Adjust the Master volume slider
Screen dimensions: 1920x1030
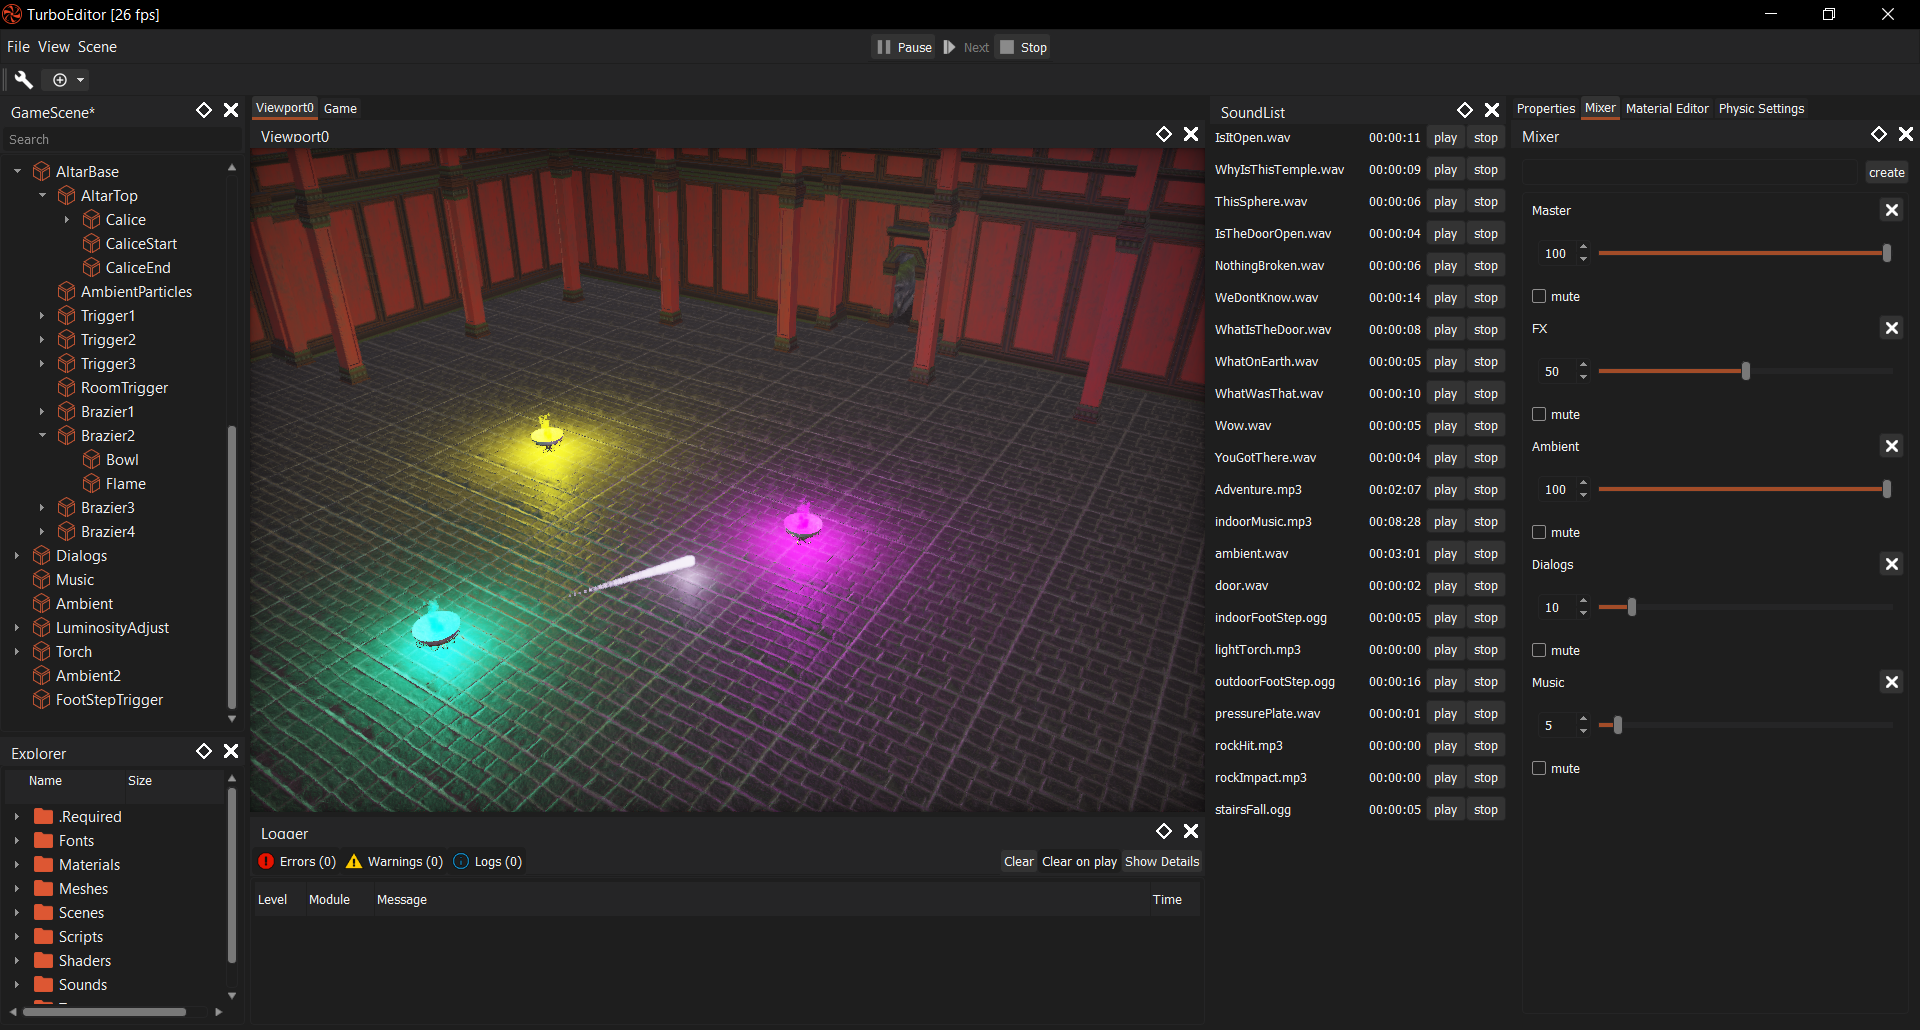click(1744, 254)
